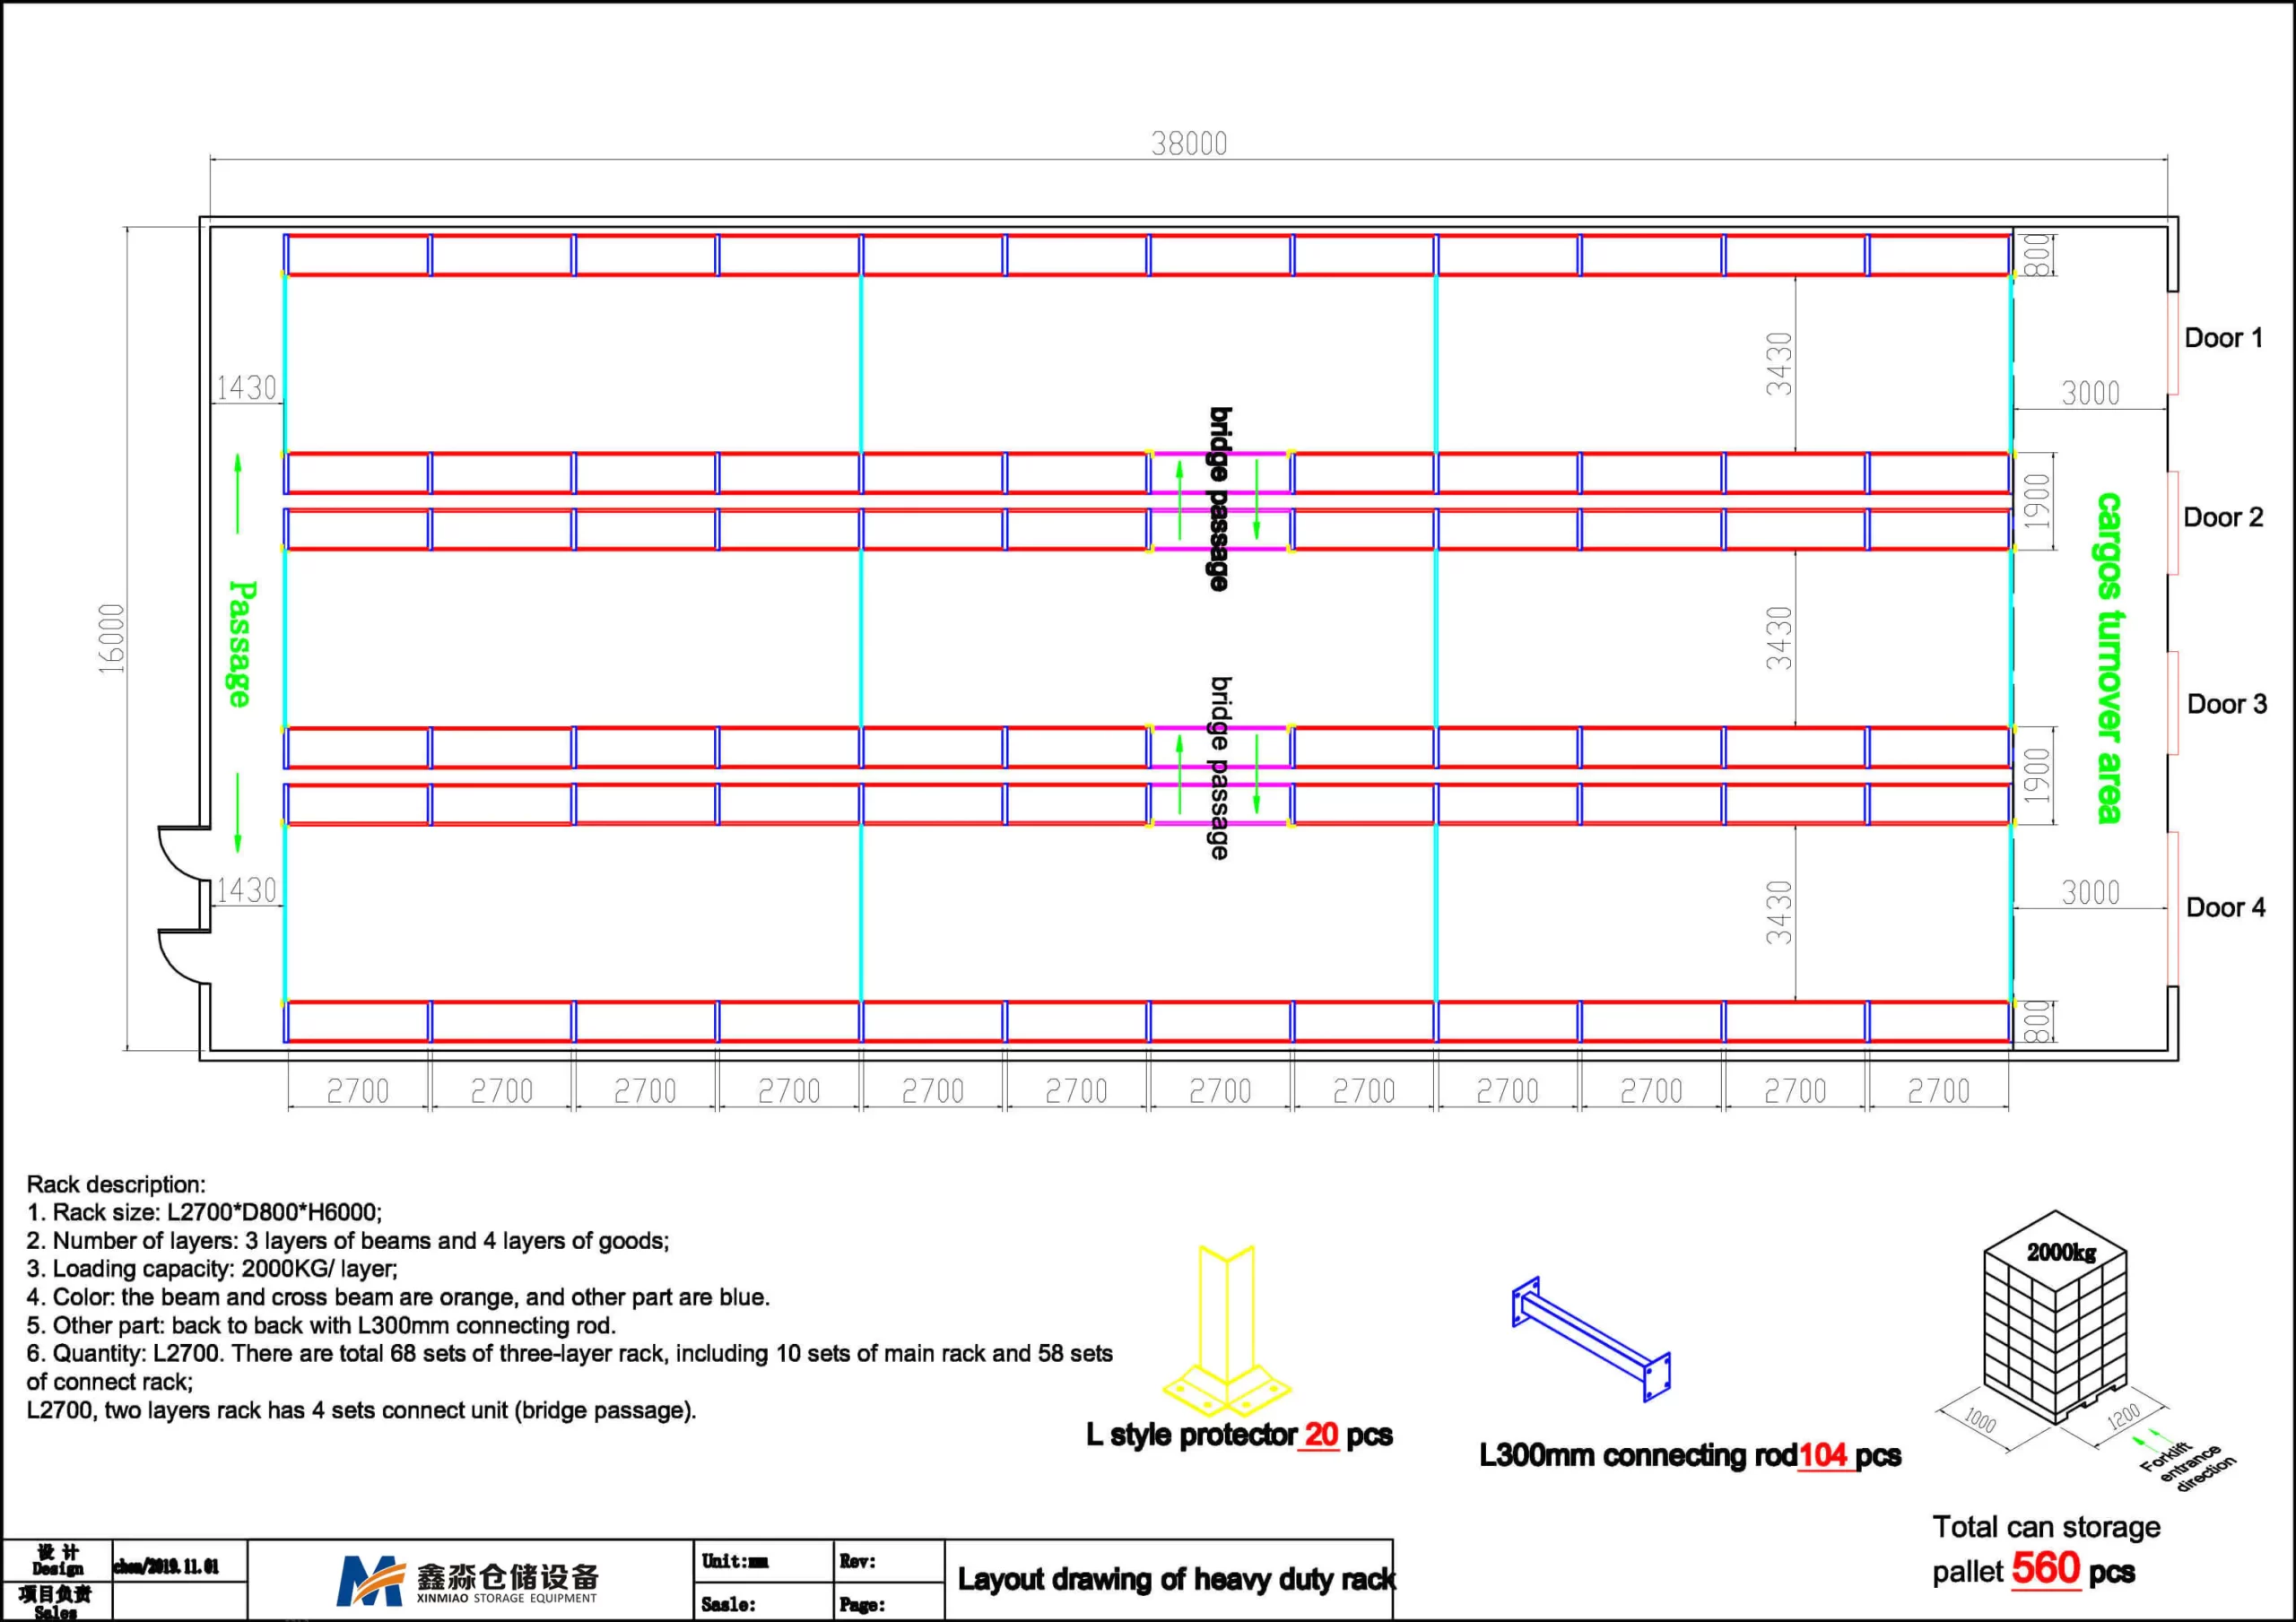Click 'Layout drawing of heavy duty rack' title
The width and height of the screenshot is (2296, 1622).
pos(1176,1579)
